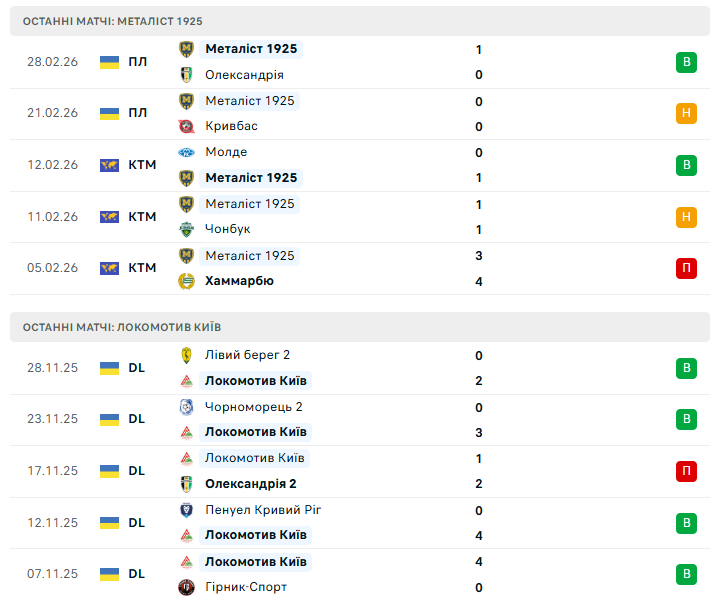Screen dimensions: 718x606
Task: Click the Ukraine flag on 28.11.25 row
Action: click(x=109, y=368)
